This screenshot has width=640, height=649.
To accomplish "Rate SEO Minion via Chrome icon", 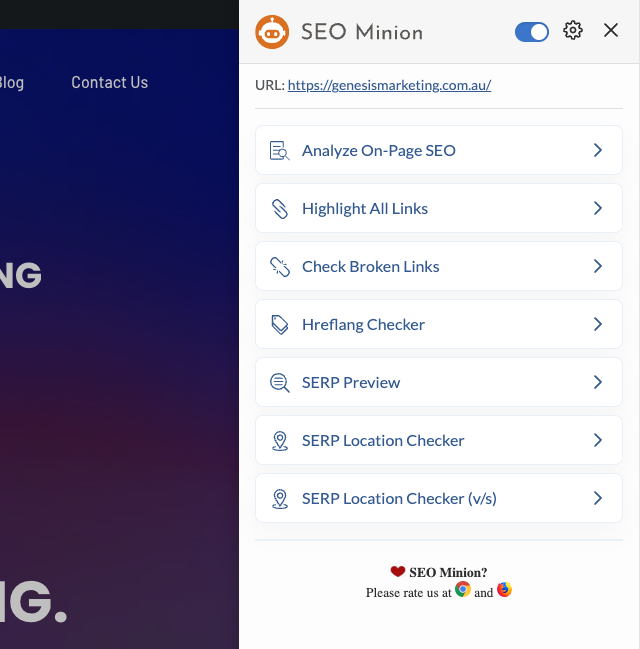I will pyautogui.click(x=463, y=589).
